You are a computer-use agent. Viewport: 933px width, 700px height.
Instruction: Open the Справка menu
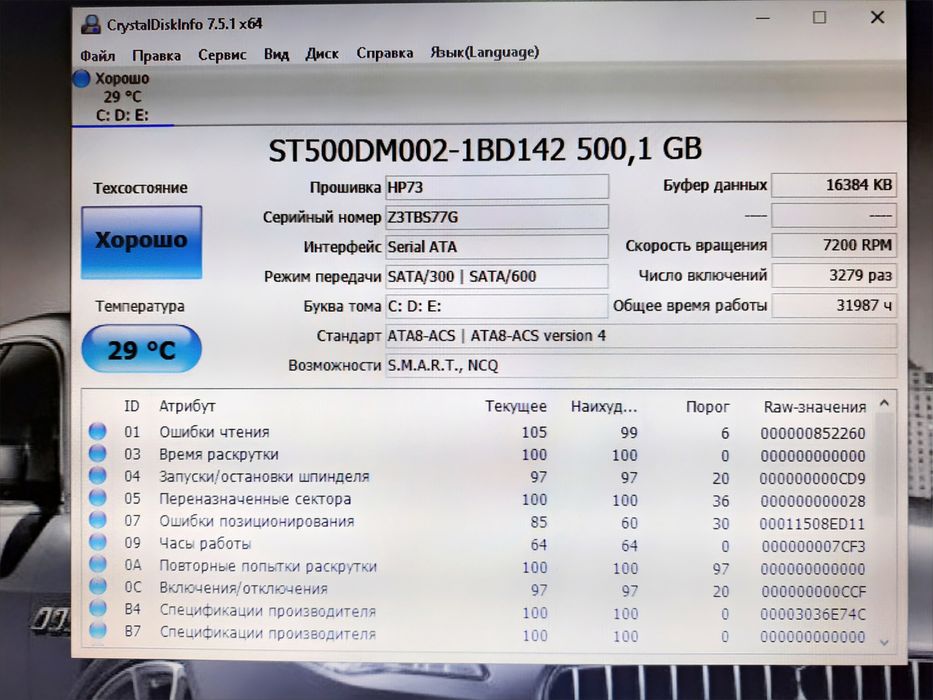384,53
